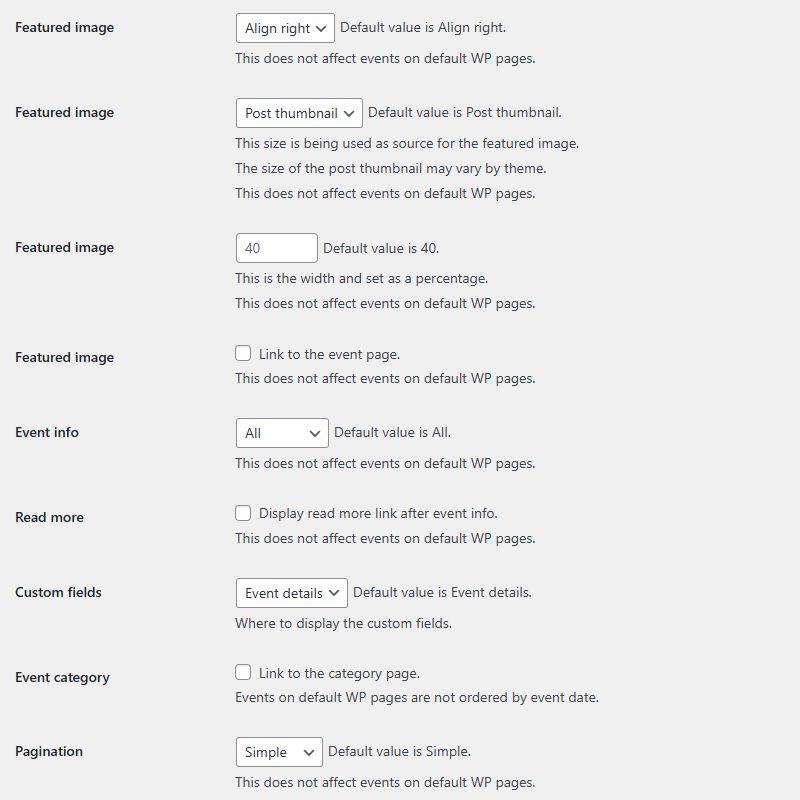The width and height of the screenshot is (800, 800).
Task: Click the featured image width input showing 40
Action: click(x=276, y=247)
